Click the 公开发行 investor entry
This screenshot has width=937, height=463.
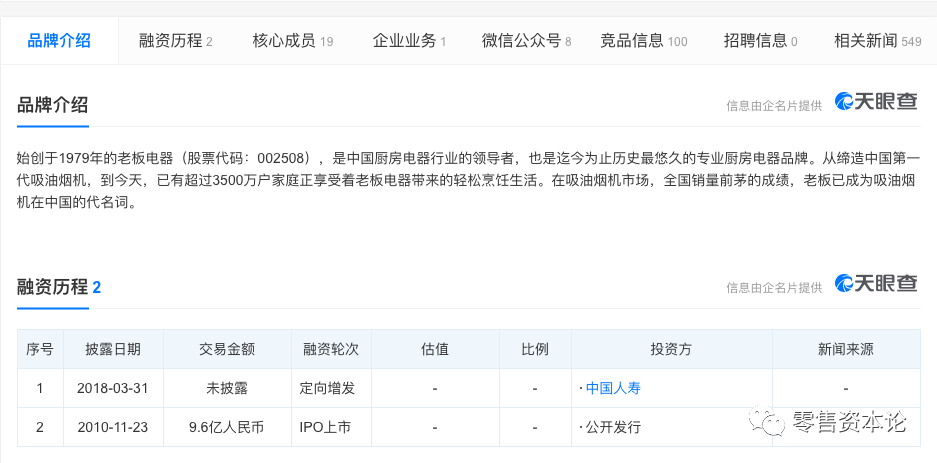point(613,427)
